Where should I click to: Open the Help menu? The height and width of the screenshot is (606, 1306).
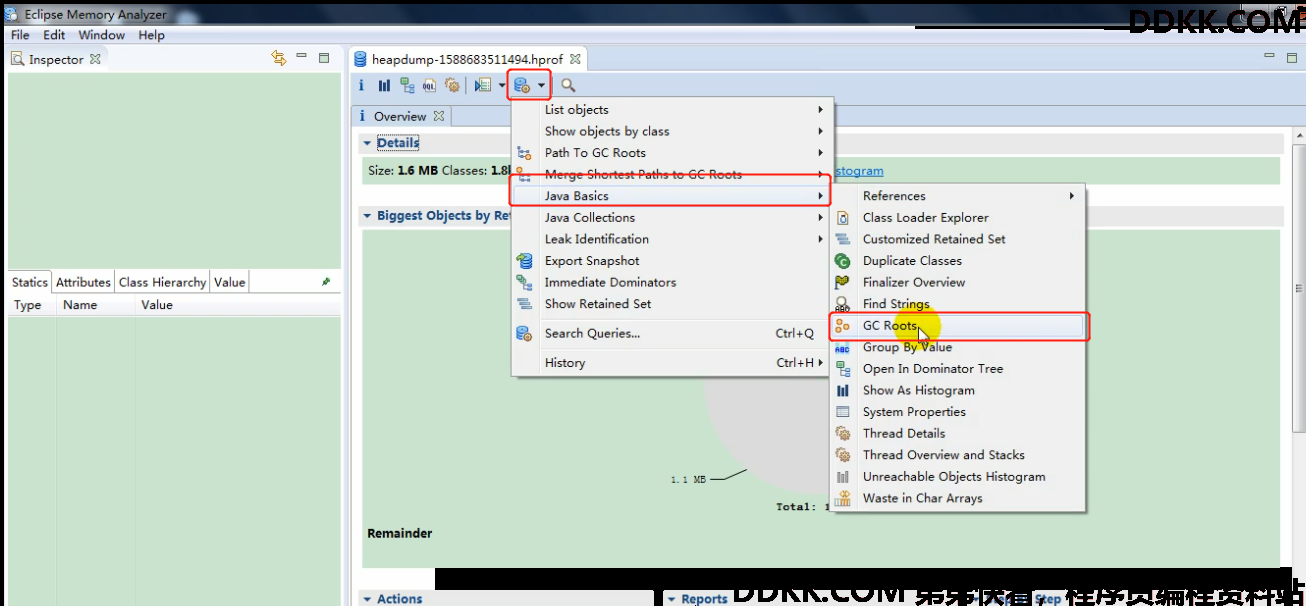(x=151, y=35)
